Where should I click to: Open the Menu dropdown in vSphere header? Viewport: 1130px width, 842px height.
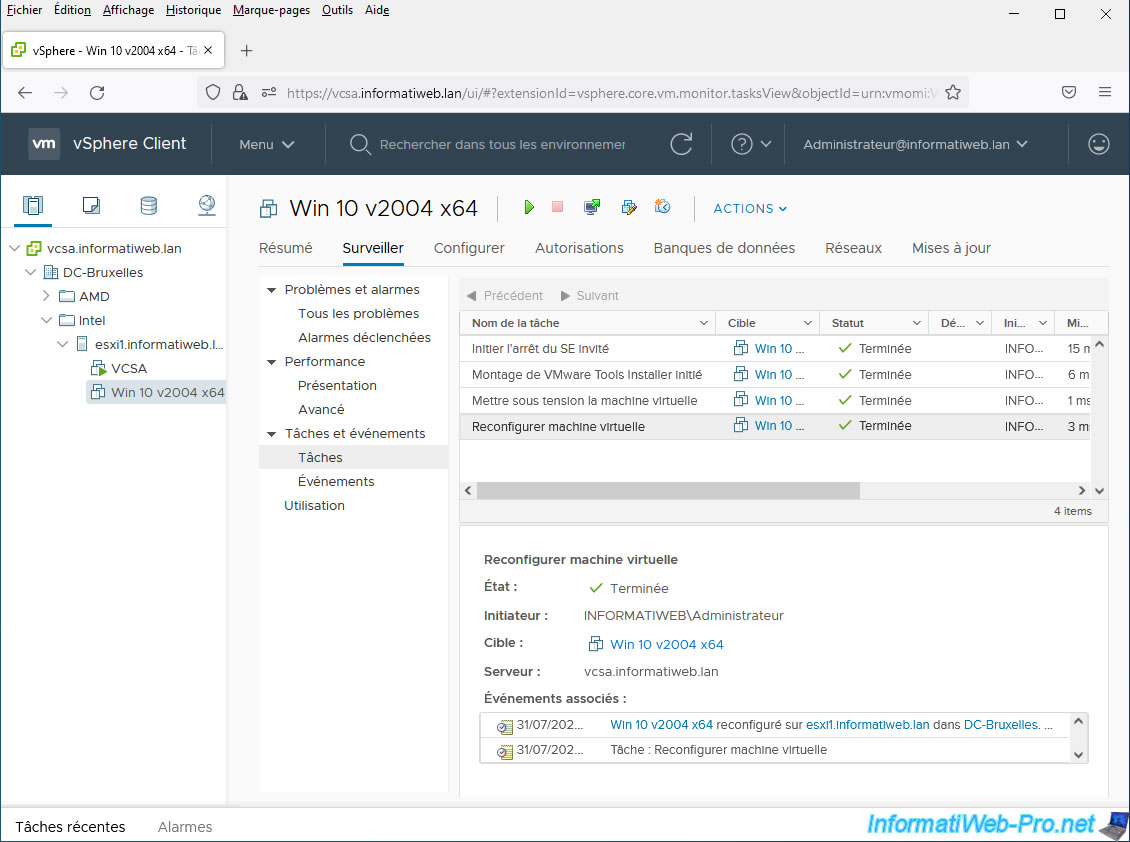click(267, 144)
